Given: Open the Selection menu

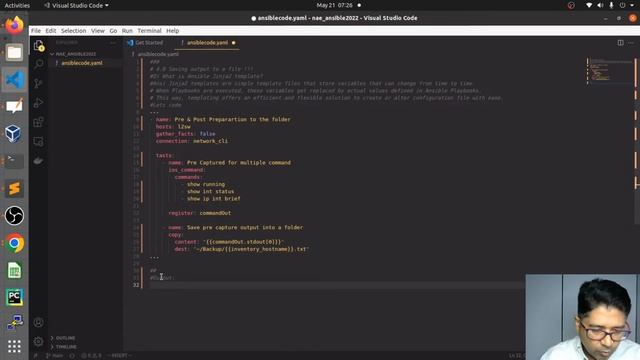Looking at the screenshot, I should [x=73, y=31].
